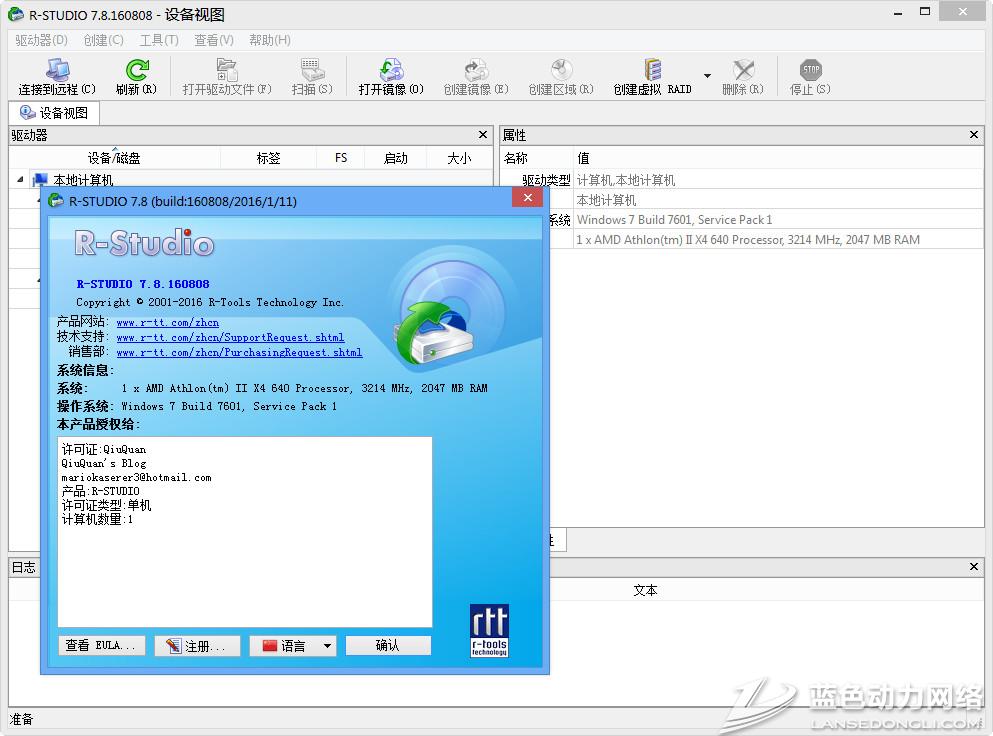993x736 pixels.
Task: Click the Register (注册) button
Action: pos(197,646)
